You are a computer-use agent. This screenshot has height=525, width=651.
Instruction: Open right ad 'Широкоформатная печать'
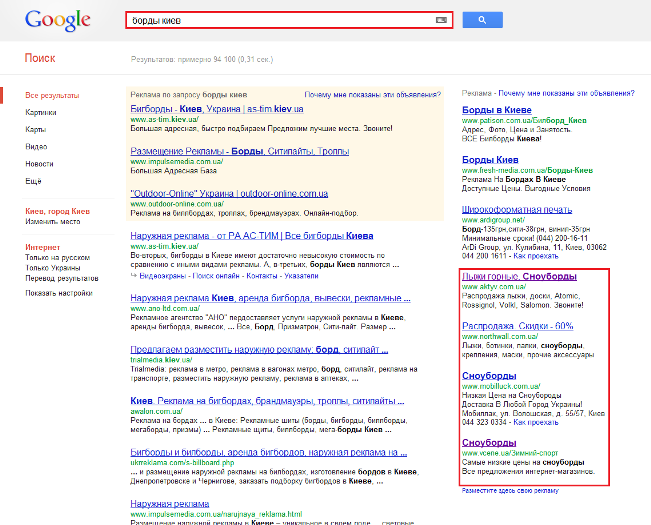[517, 210]
